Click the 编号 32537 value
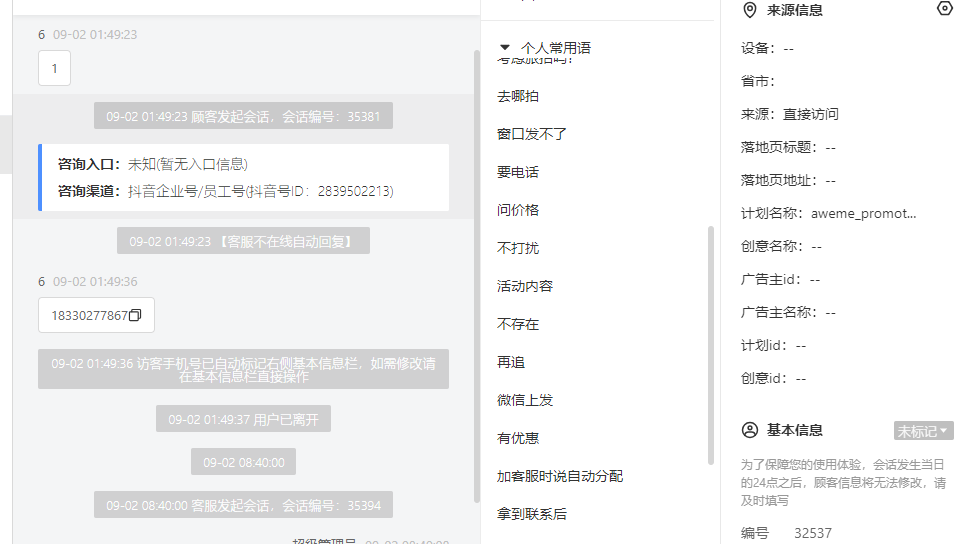The image size is (969, 544). pos(813,533)
